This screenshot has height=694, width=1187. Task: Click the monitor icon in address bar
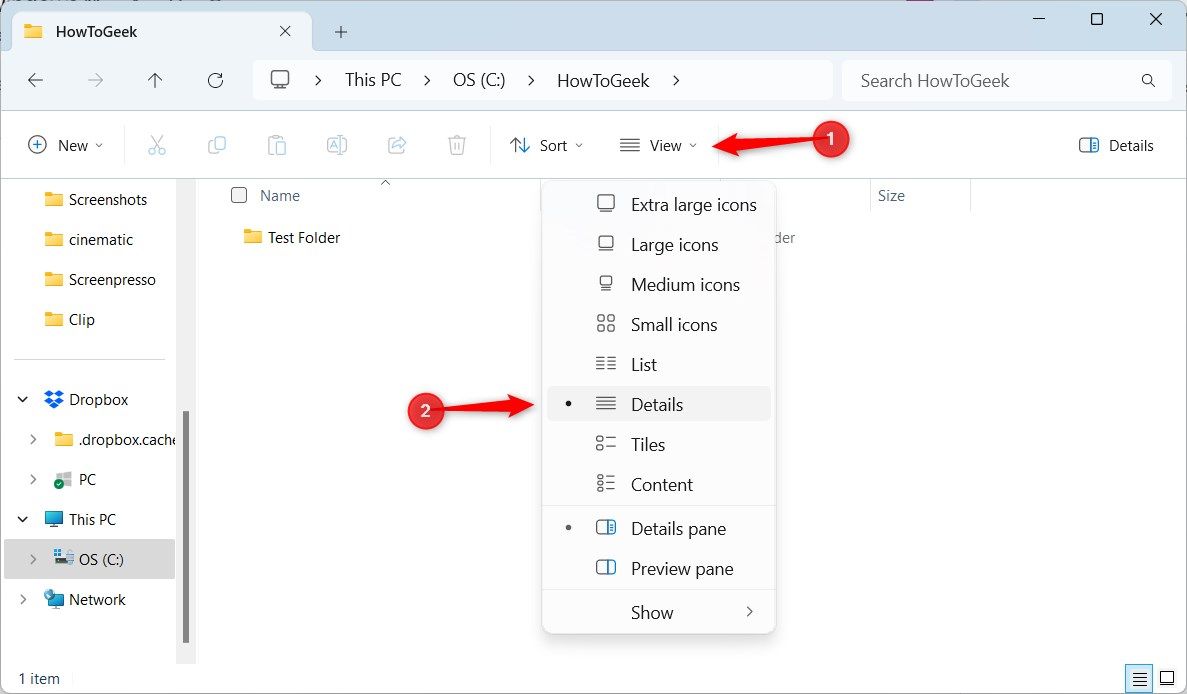click(280, 79)
